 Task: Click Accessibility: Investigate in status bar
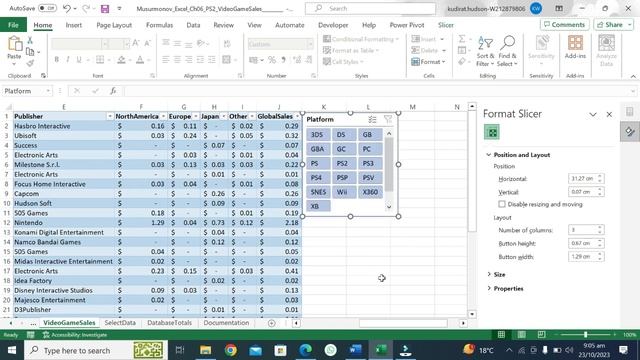point(75,335)
